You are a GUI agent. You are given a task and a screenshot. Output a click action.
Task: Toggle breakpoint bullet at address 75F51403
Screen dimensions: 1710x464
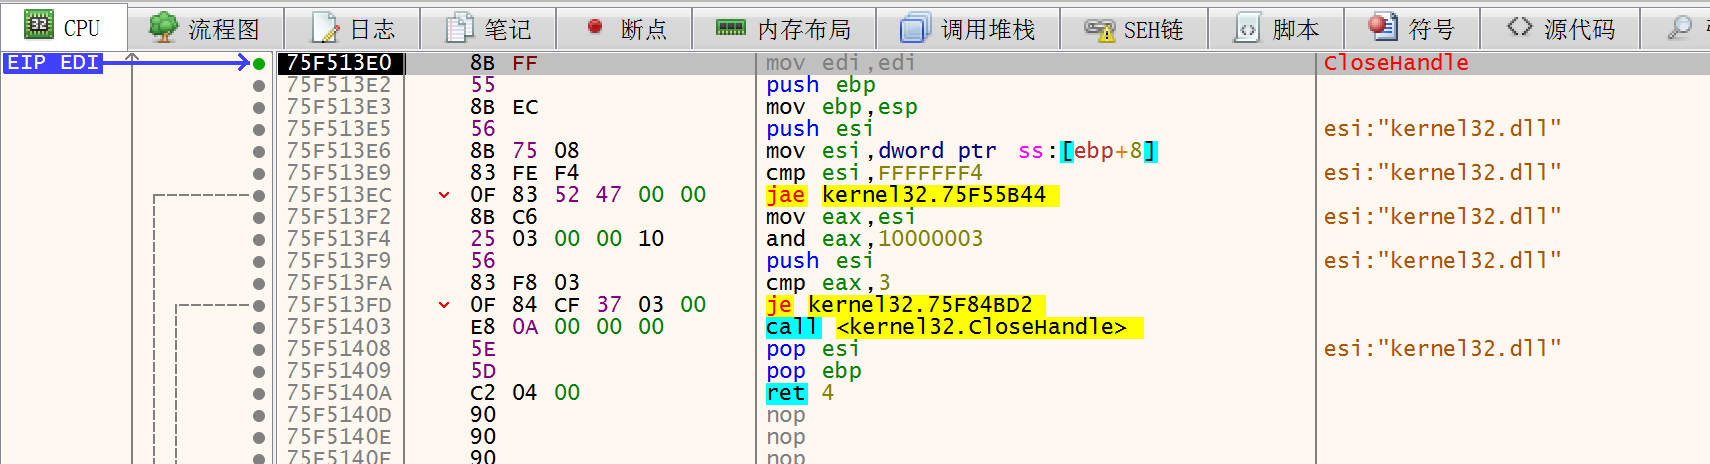pos(259,328)
